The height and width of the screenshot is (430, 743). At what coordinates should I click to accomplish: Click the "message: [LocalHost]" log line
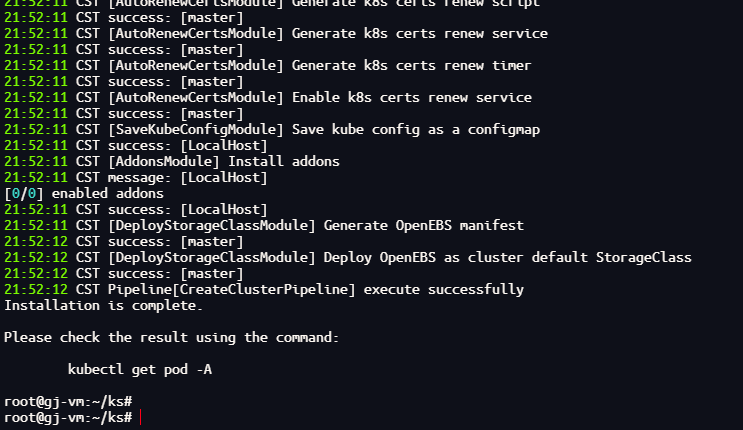point(172,177)
